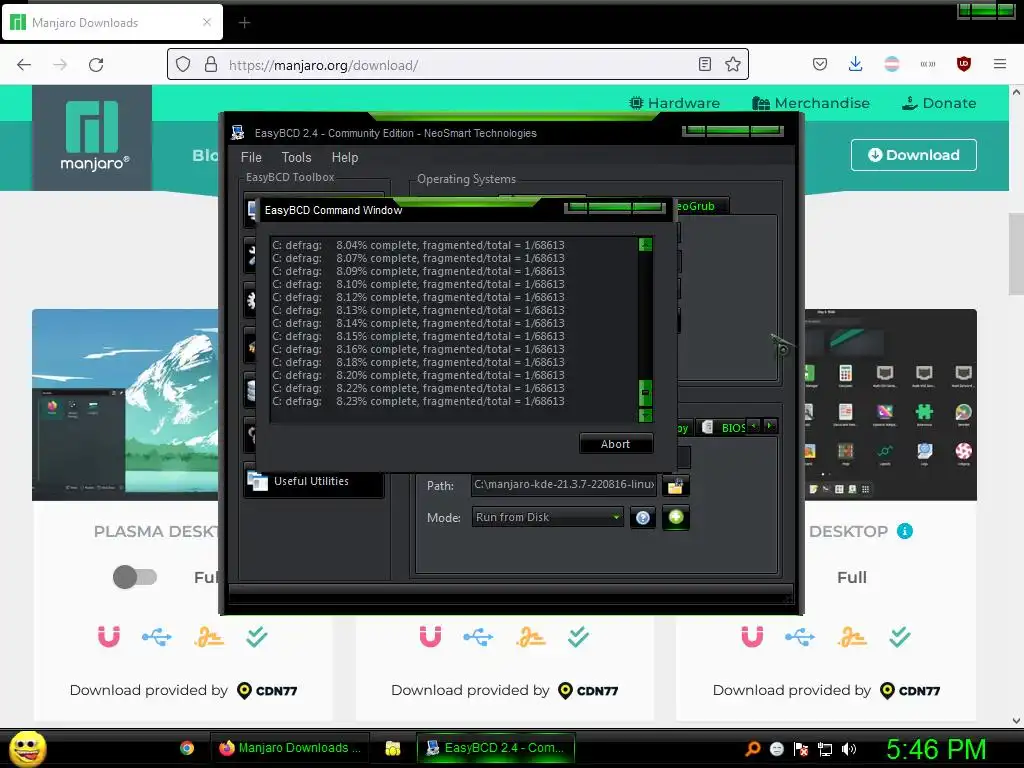The image size is (1024, 768).
Task: Click scroll-up arrow in command output
Action: tap(645, 244)
